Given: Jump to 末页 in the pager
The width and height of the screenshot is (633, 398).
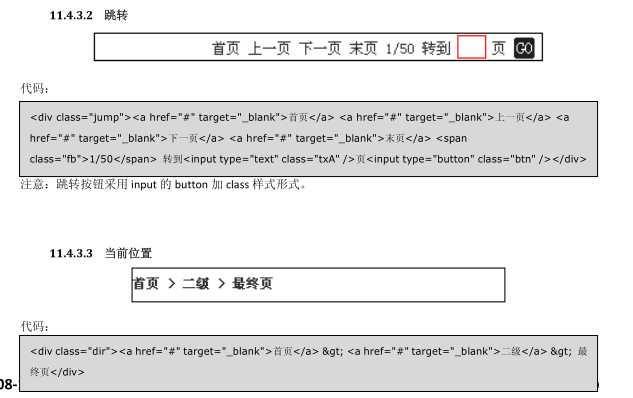Looking at the screenshot, I should (363, 48).
